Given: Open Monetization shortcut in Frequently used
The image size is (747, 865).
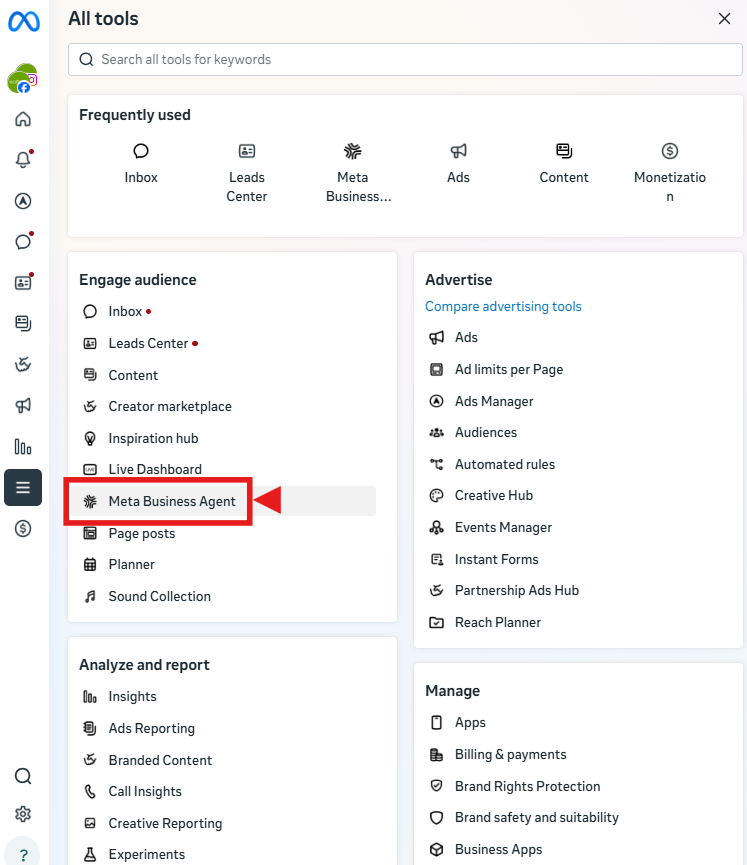Looking at the screenshot, I should pos(670,173).
